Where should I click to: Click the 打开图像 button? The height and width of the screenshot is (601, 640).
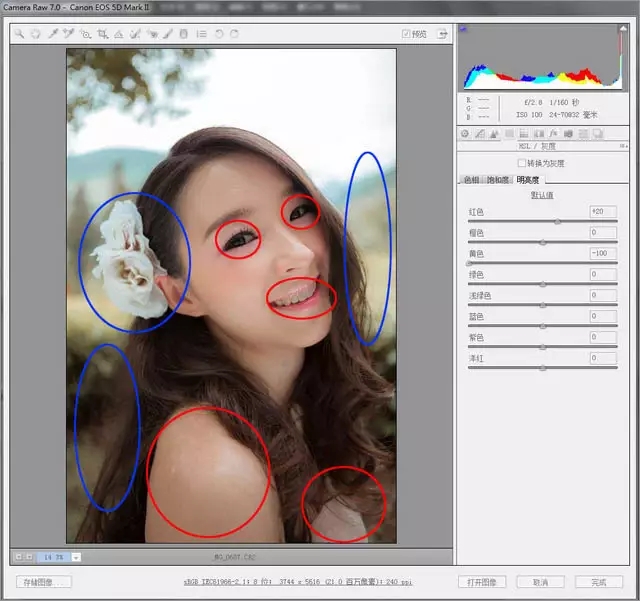[x=483, y=581]
